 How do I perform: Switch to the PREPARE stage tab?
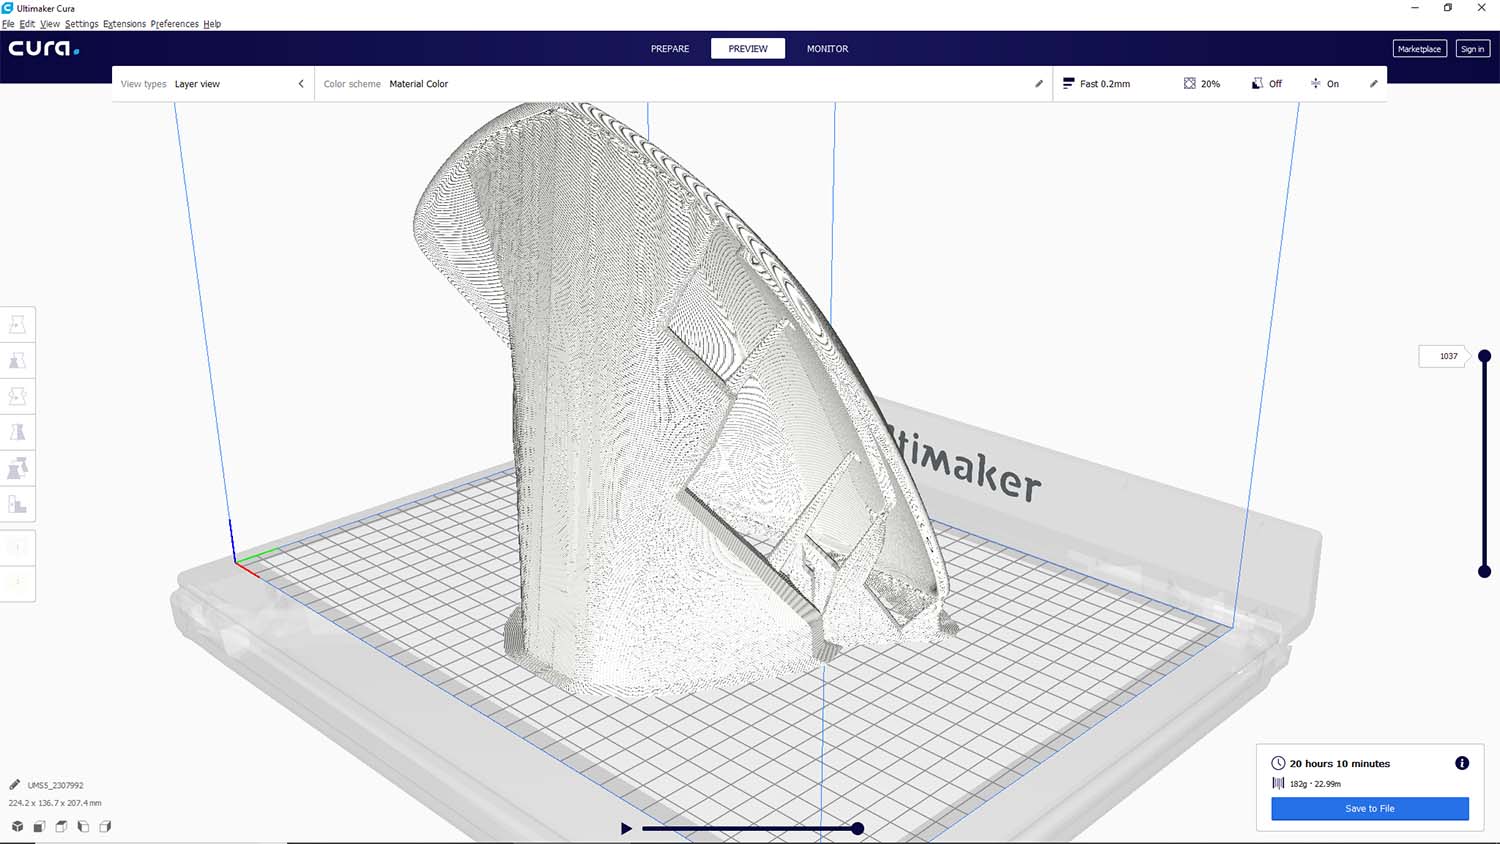coord(670,49)
